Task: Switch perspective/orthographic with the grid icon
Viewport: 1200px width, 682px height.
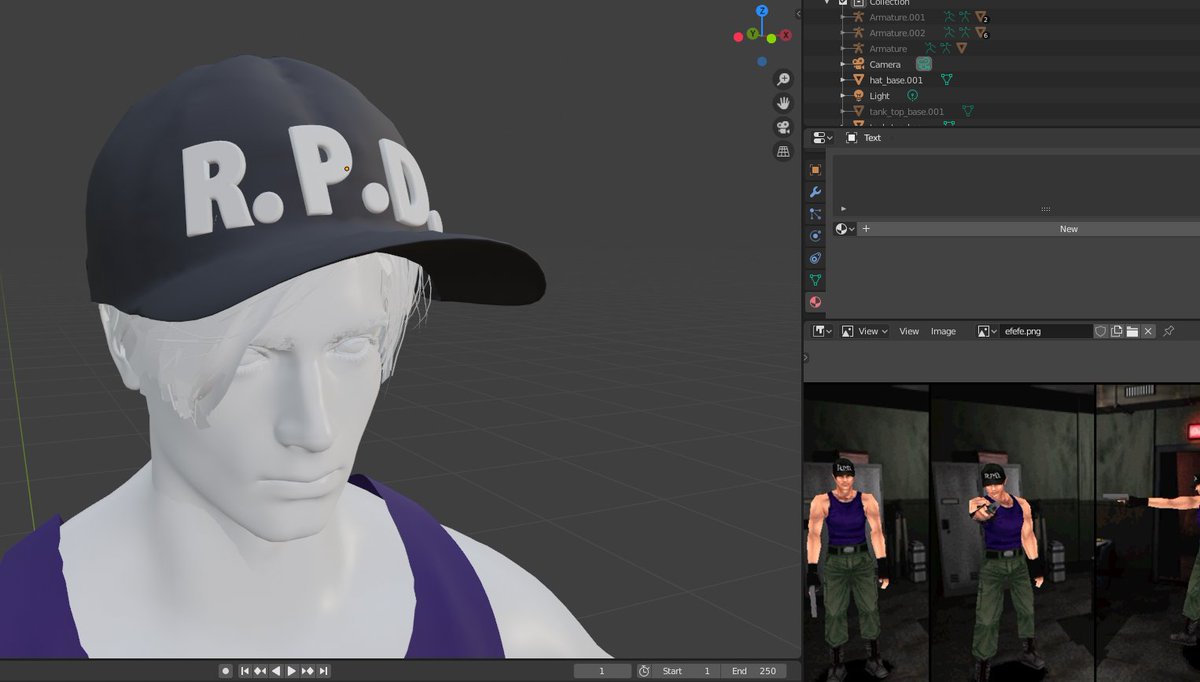Action: point(783,151)
